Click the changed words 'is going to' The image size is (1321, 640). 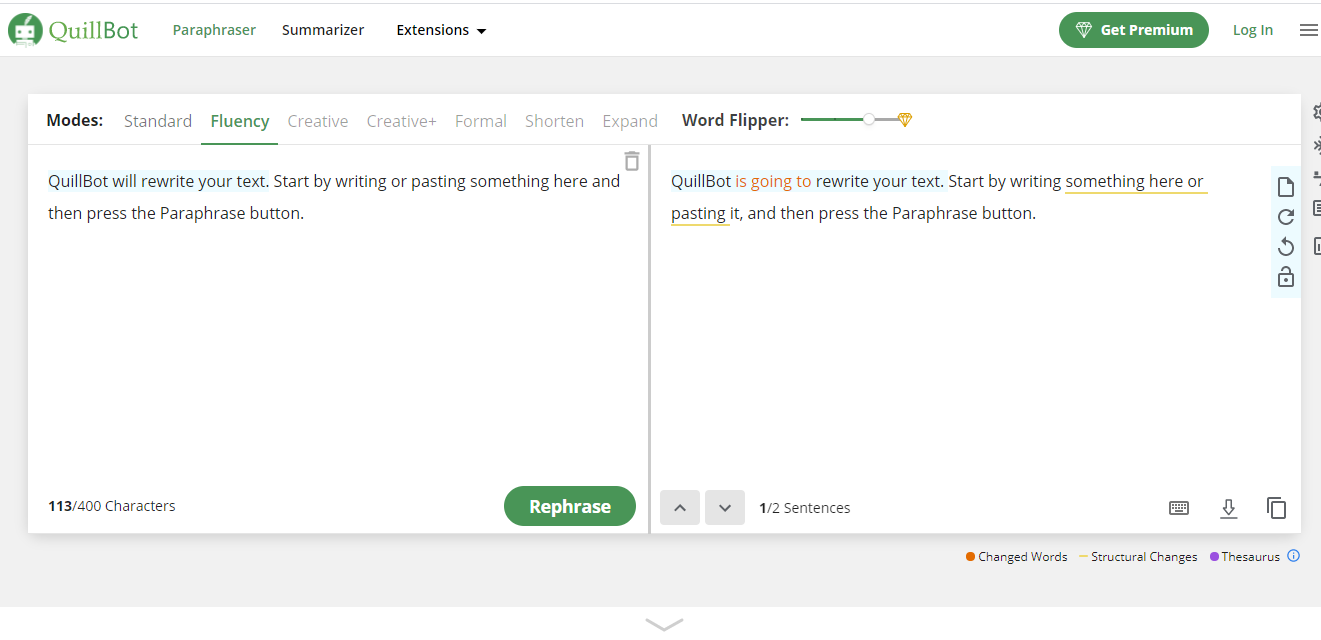point(773,181)
